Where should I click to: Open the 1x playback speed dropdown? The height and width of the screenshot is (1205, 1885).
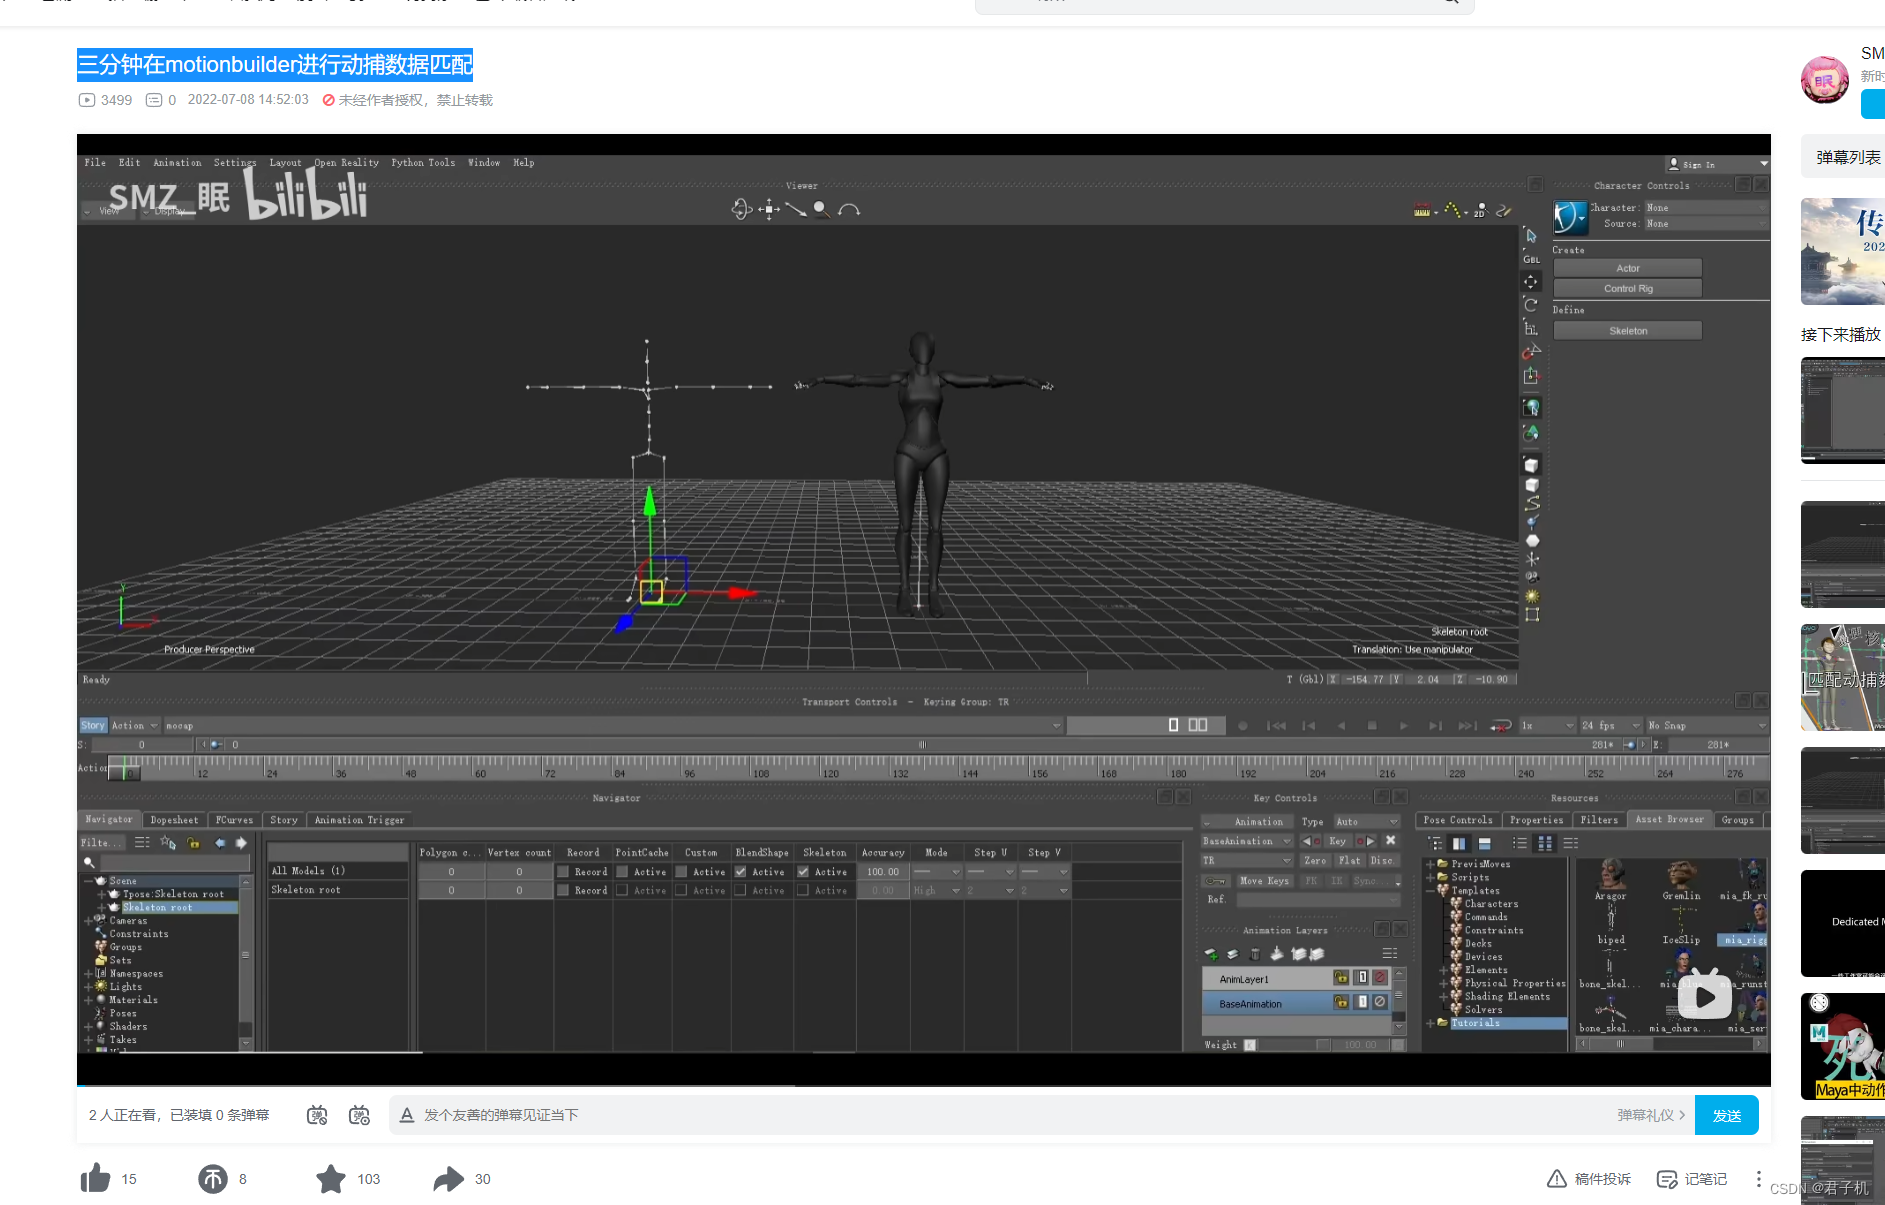click(1547, 726)
